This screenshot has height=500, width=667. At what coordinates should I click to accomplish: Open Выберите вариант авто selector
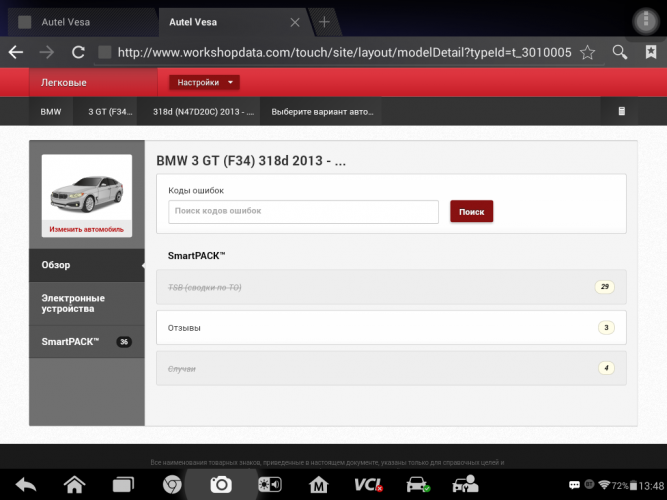(322, 112)
